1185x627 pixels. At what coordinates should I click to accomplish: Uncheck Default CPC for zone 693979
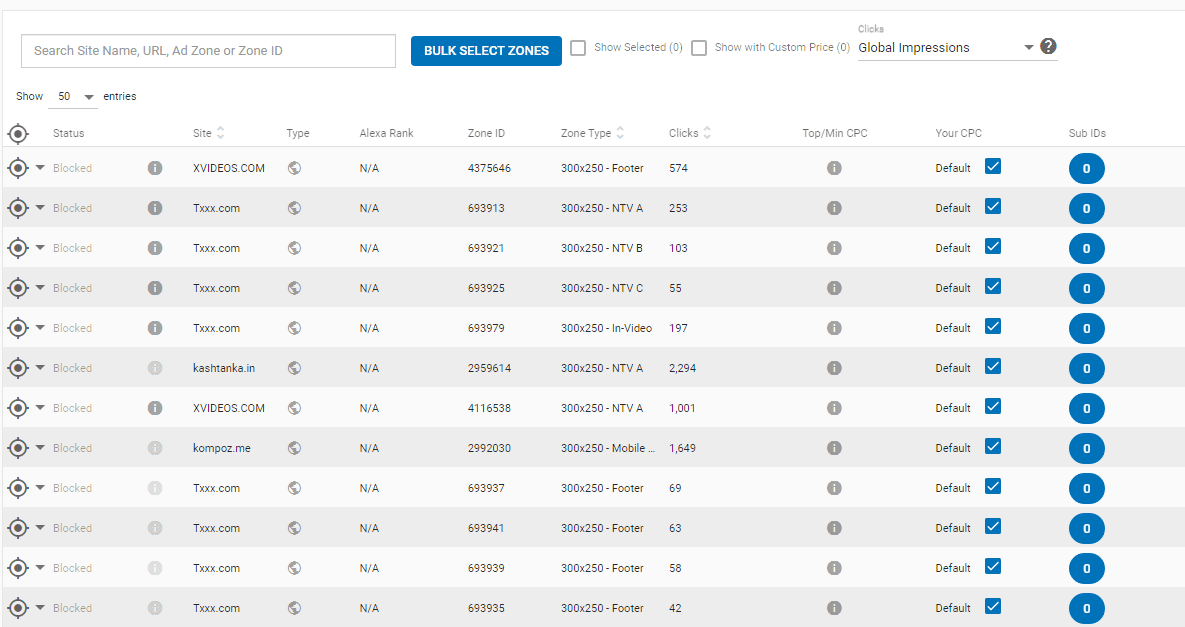coord(993,326)
